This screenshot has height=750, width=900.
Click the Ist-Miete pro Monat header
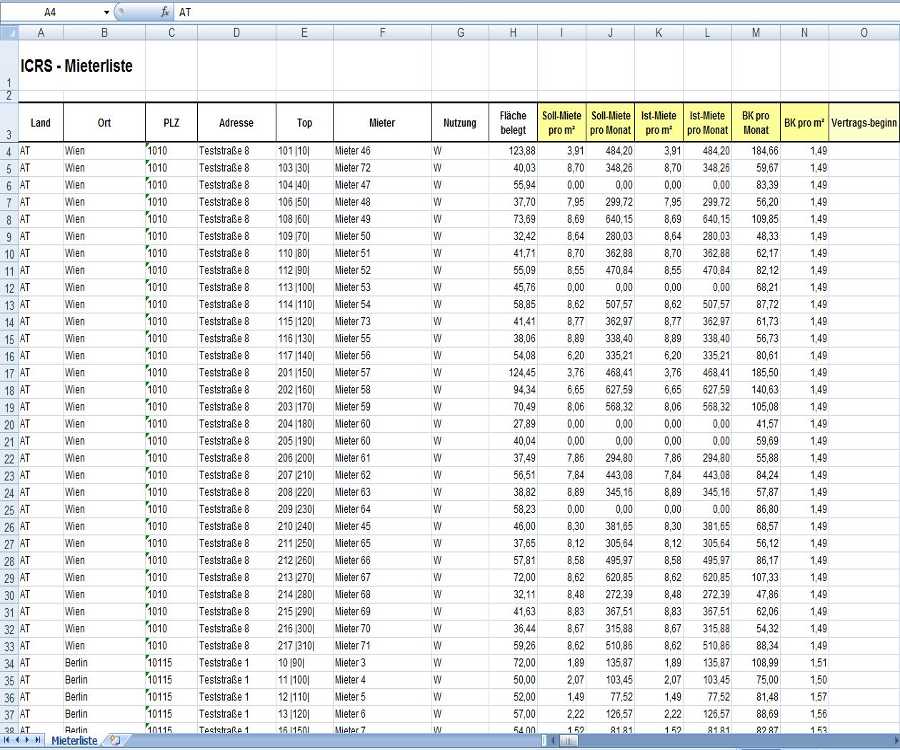click(708, 122)
